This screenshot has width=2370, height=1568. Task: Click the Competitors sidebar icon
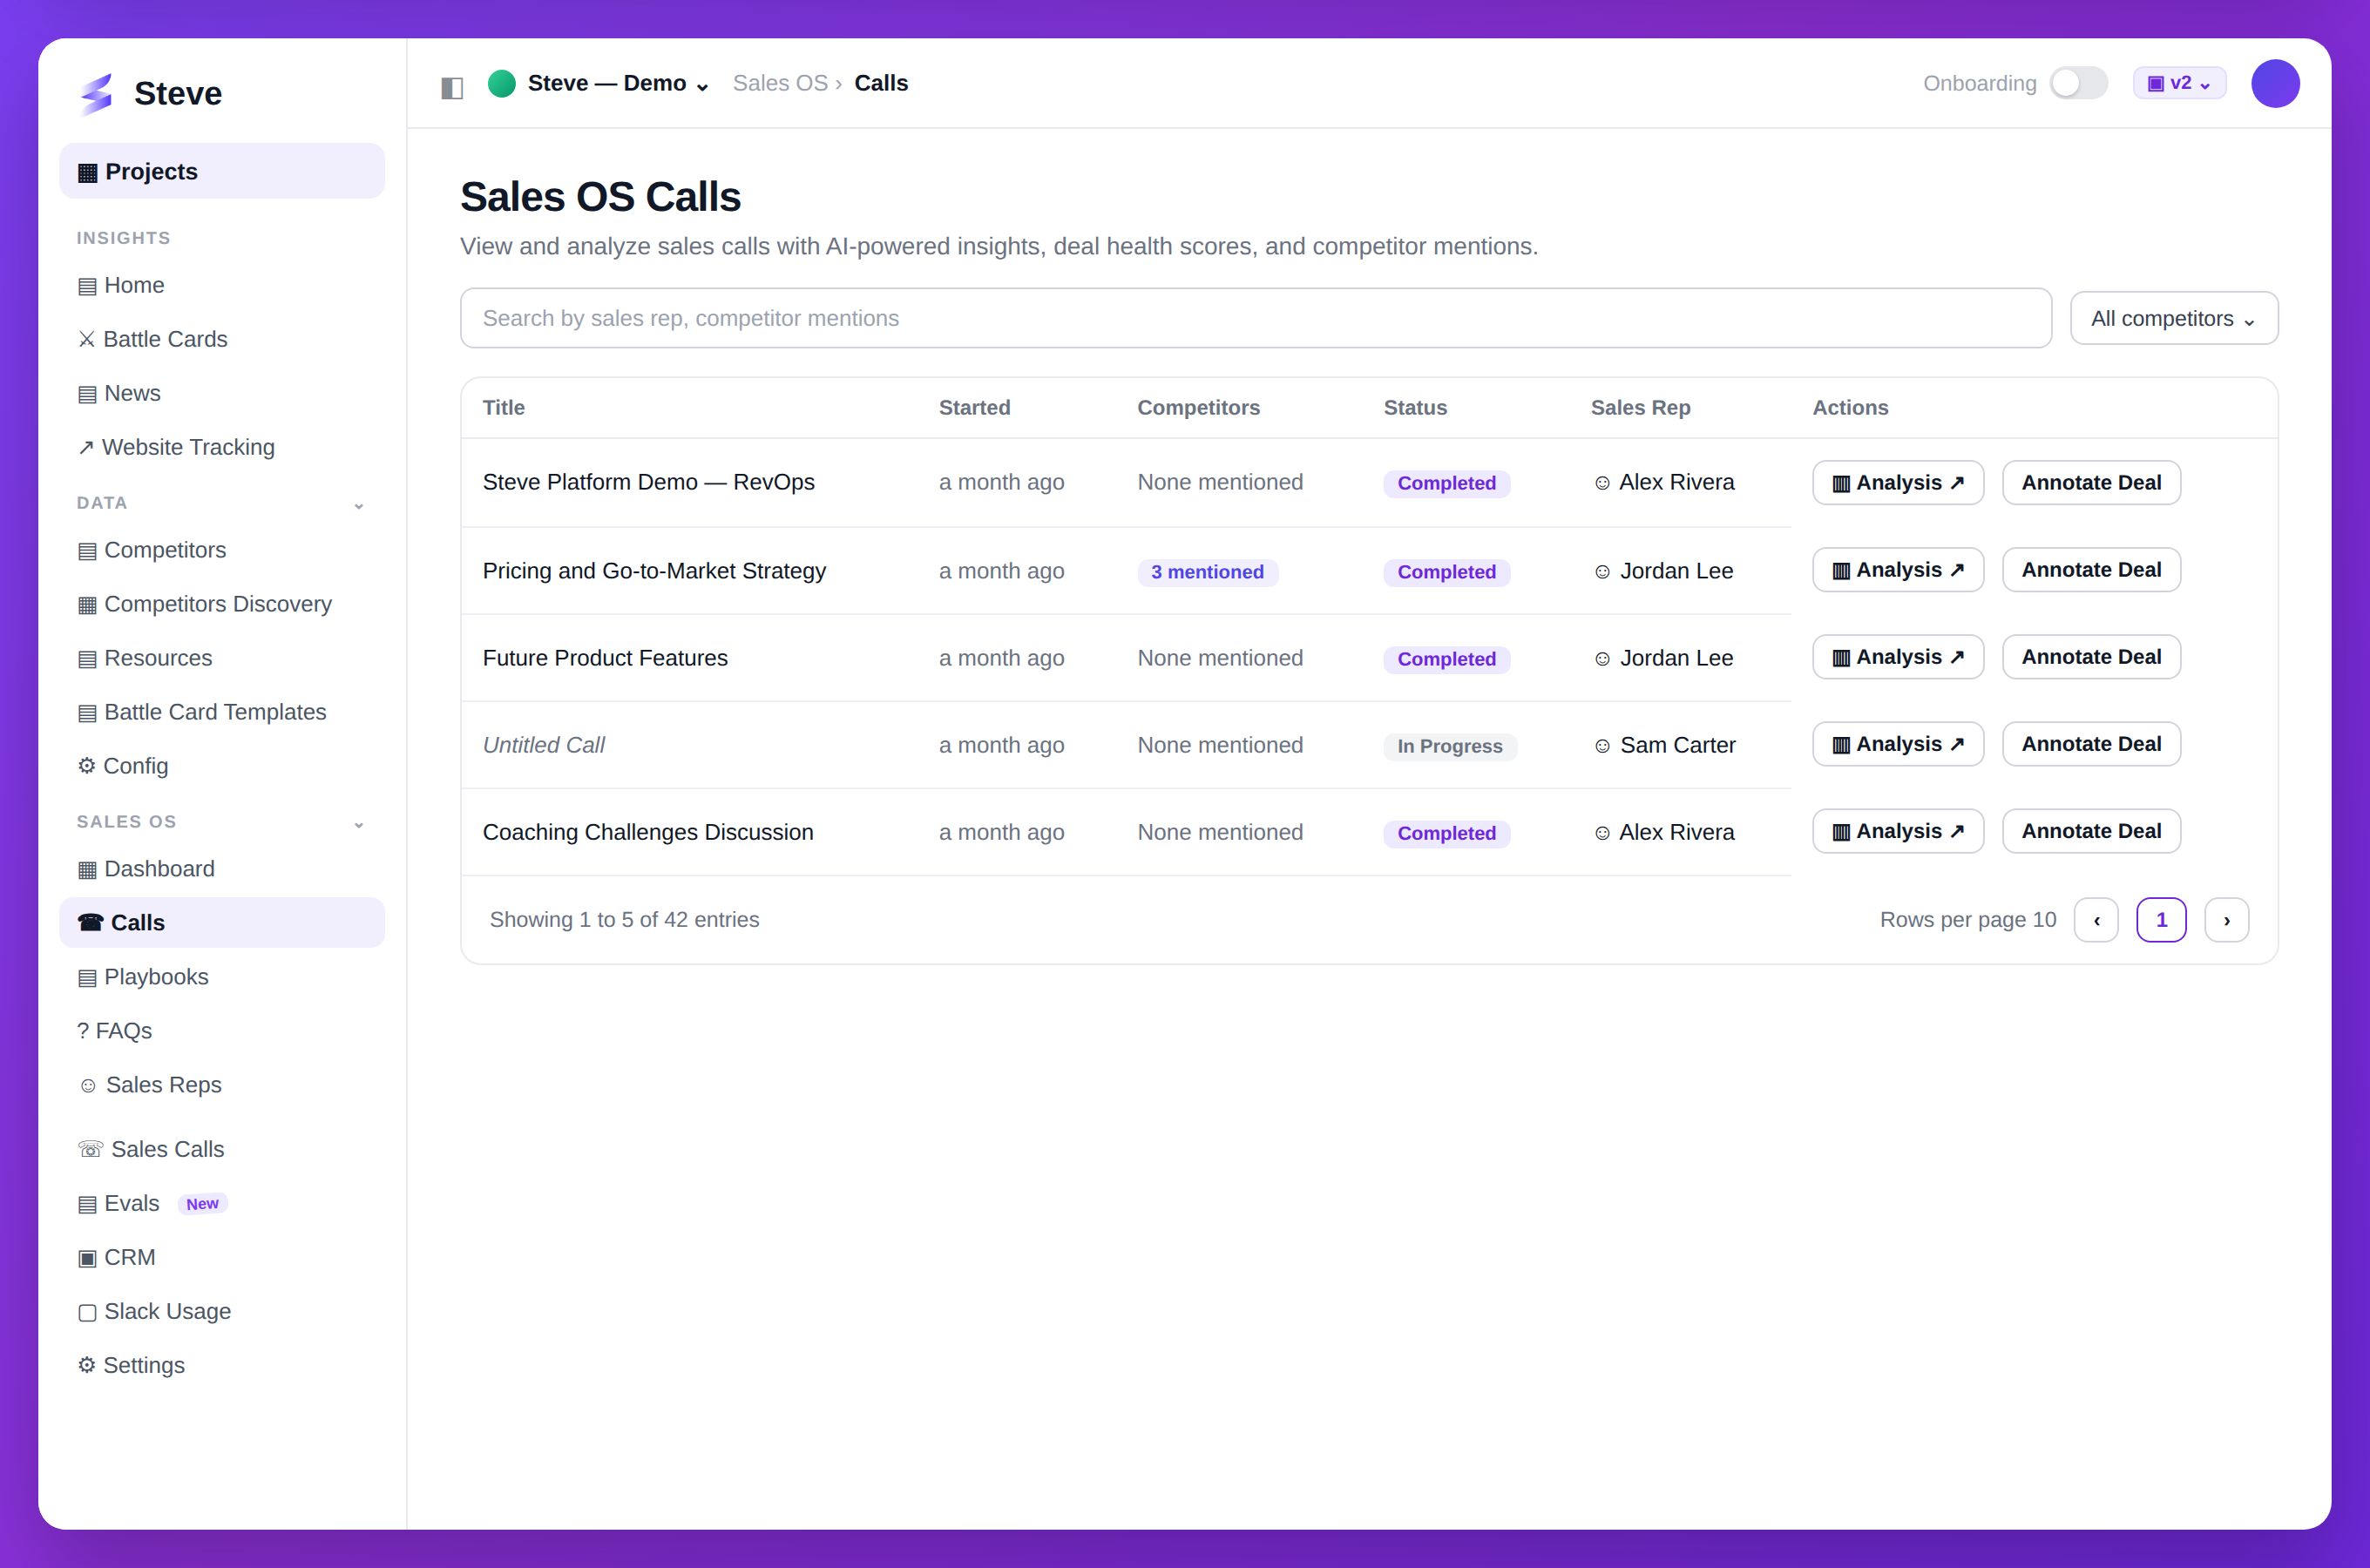[x=87, y=551]
